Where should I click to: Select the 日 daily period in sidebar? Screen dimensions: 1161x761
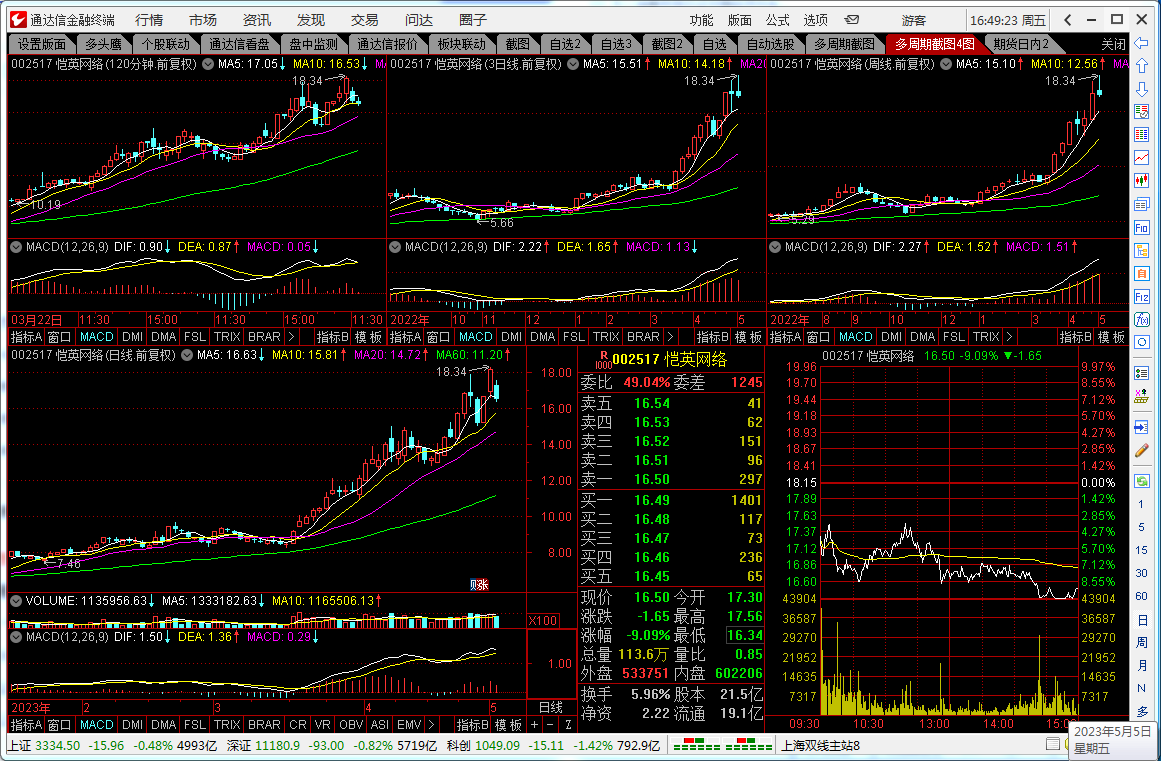pyautogui.click(x=1141, y=620)
